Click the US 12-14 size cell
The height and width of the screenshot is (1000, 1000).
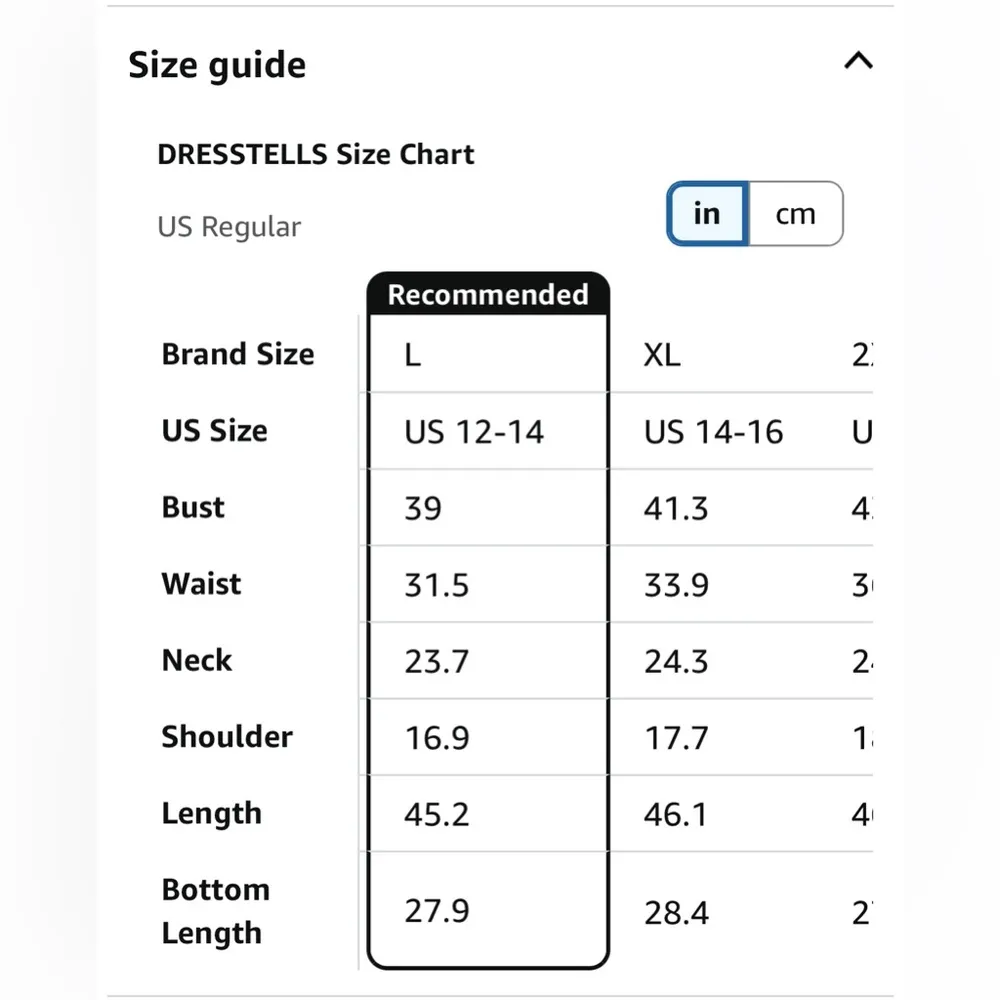(474, 432)
